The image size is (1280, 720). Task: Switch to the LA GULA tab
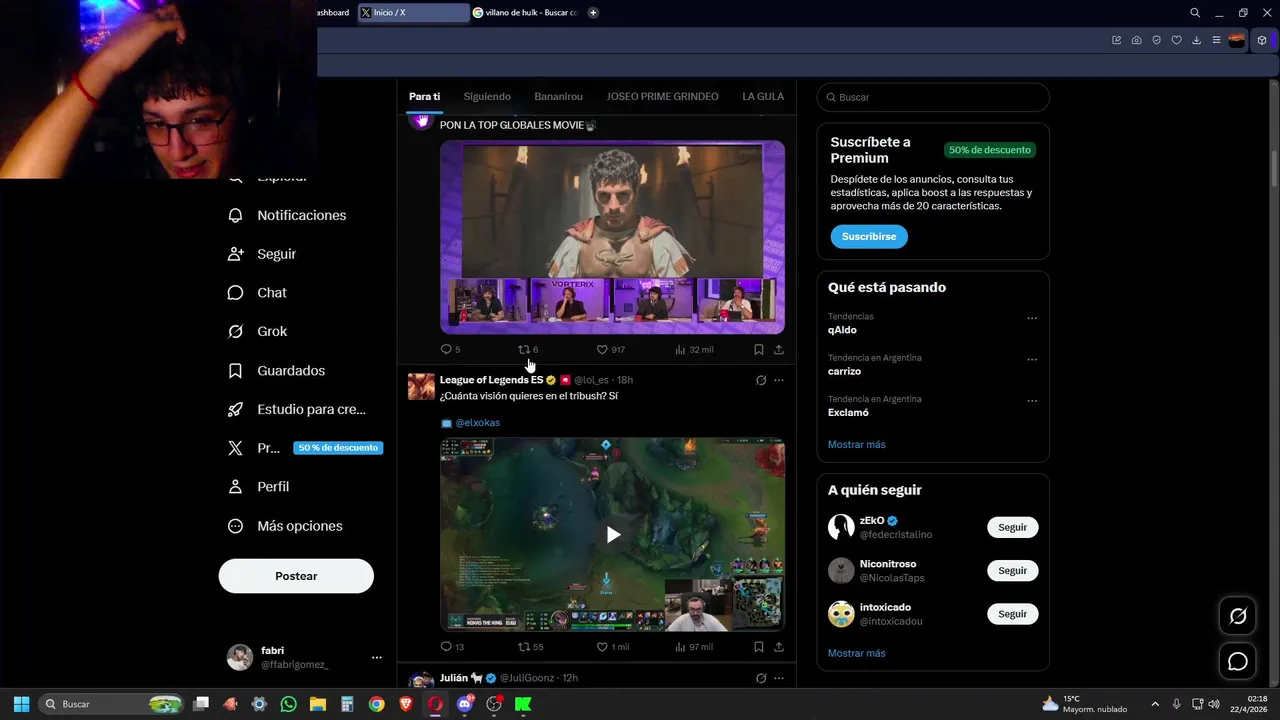(x=763, y=97)
